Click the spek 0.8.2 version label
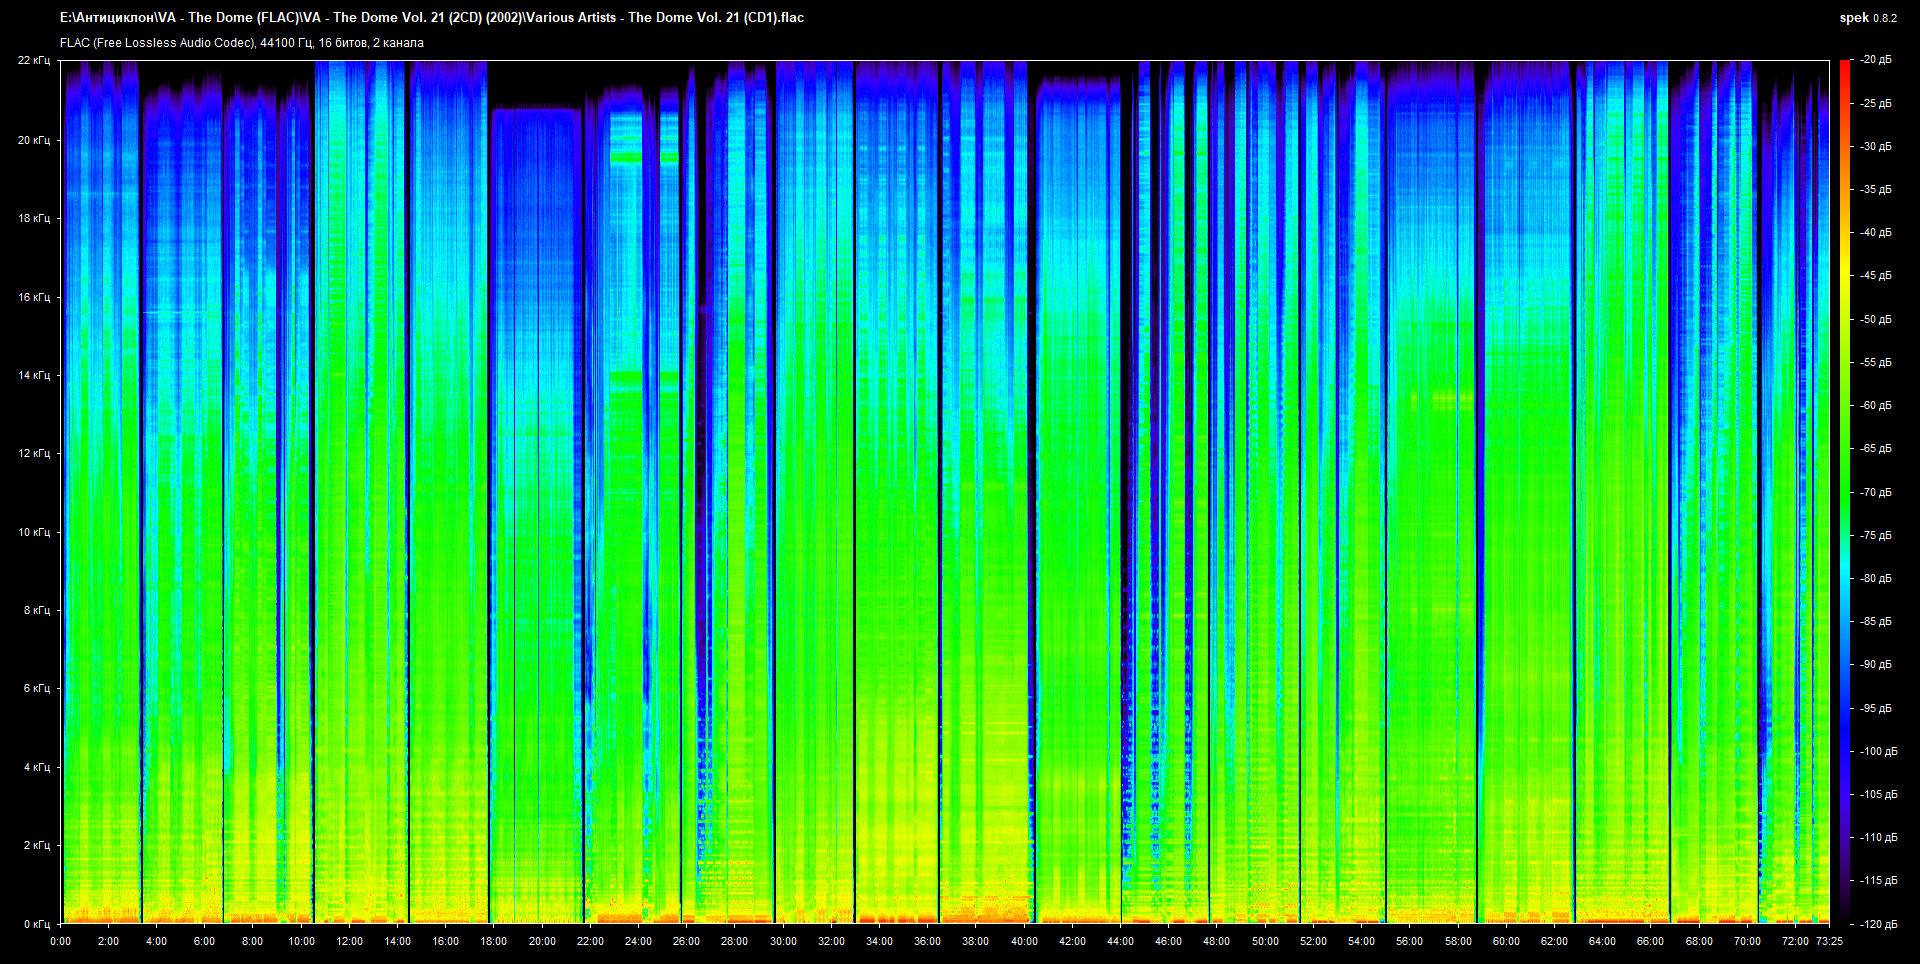Viewport: 1920px width, 964px height. tap(1867, 18)
